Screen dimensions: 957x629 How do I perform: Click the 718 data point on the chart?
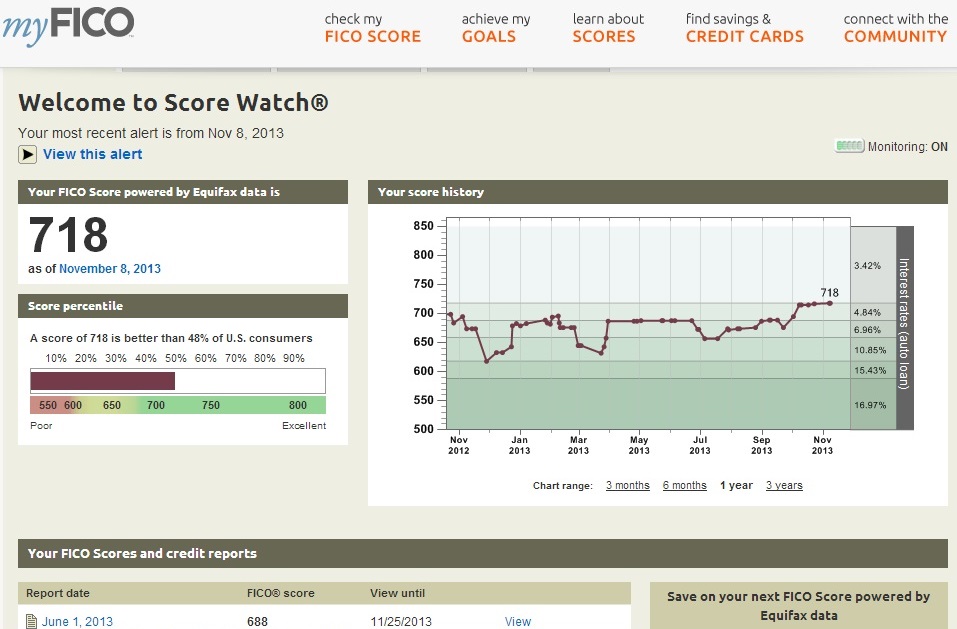830,303
